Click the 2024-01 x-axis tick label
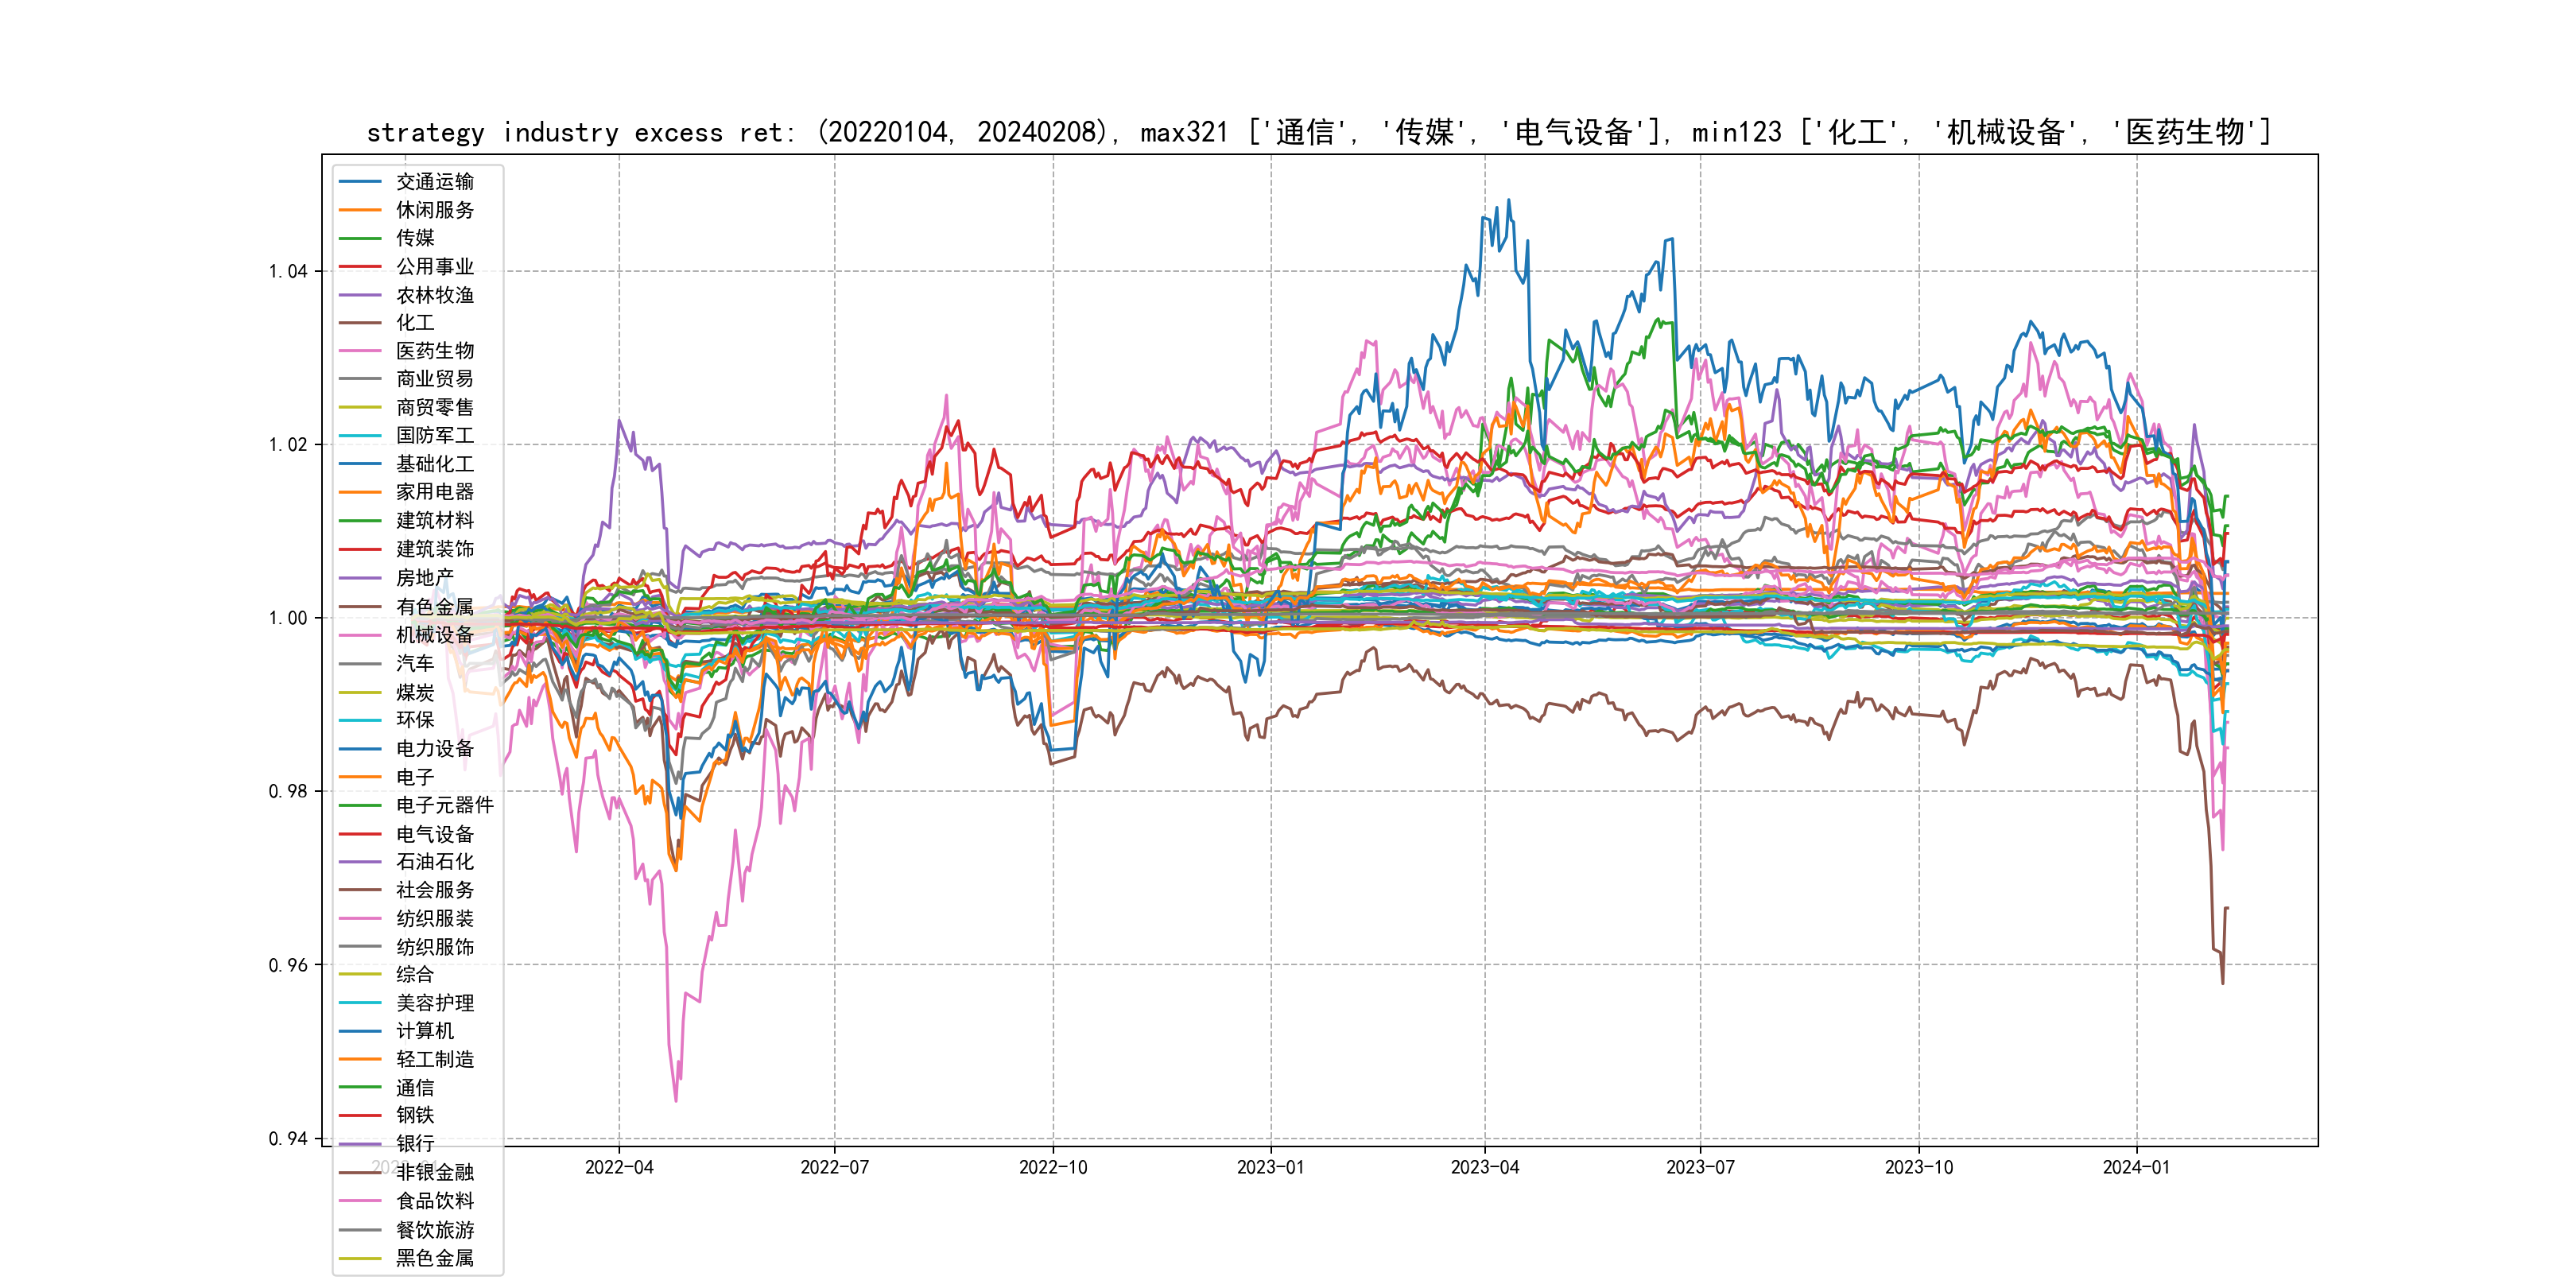2576x1288 pixels. [x=2136, y=1167]
